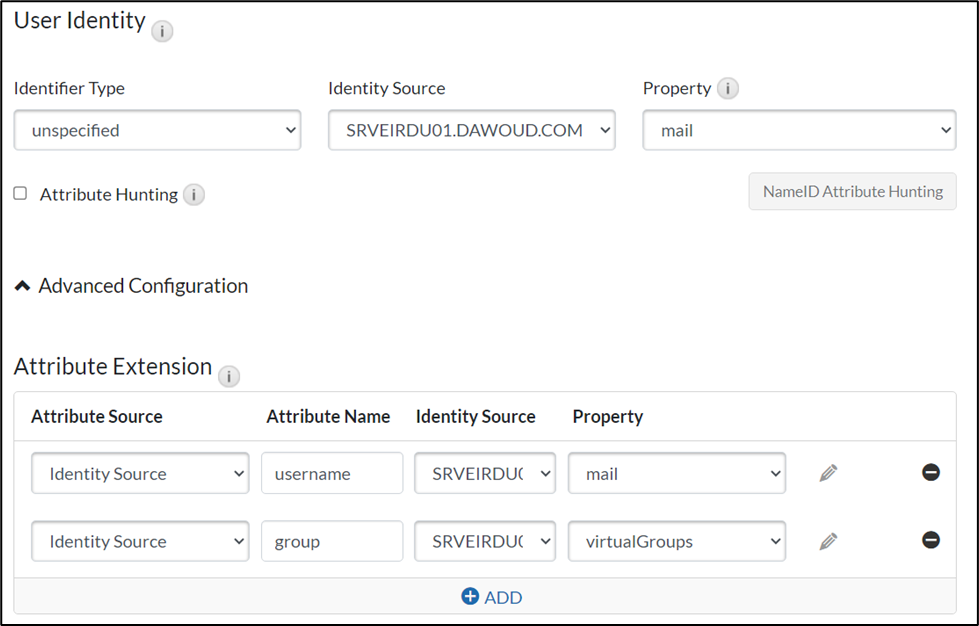979x626 pixels.
Task: Edit the group attribute row pencil icon
Action: point(827,541)
